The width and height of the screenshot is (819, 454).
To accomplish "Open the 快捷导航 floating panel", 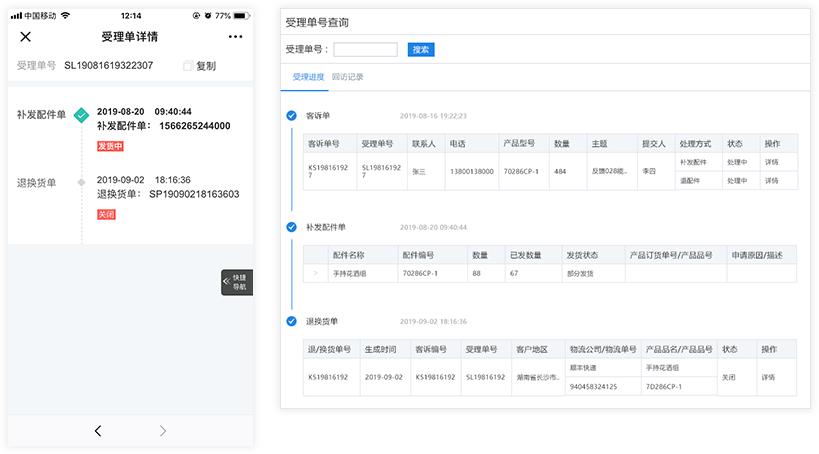I will coord(237,282).
